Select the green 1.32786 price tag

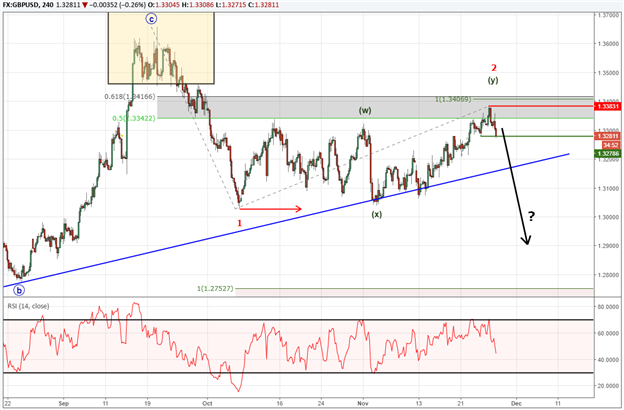pos(607,153)
